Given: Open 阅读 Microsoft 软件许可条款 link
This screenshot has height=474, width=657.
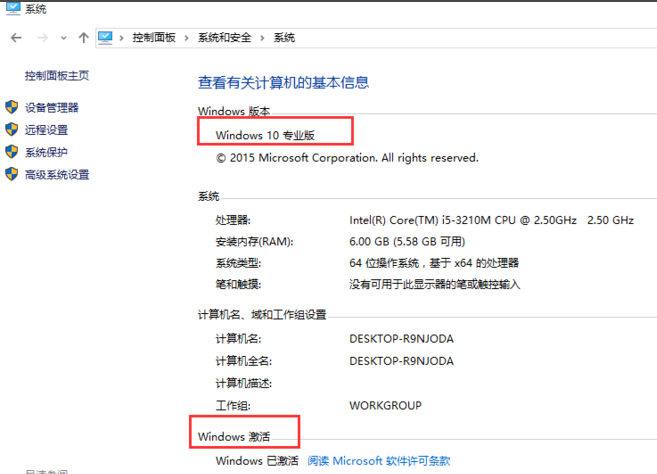Looking at the screenshot, I should coord(379,461).
